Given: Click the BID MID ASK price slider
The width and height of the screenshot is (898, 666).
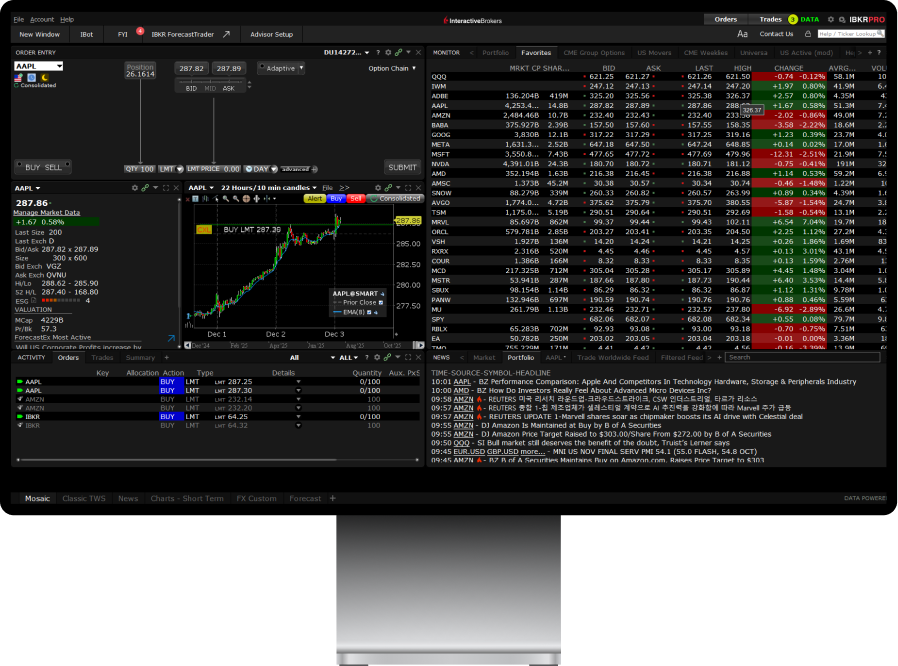Looking at the screenshot, I should pos(210,85).
